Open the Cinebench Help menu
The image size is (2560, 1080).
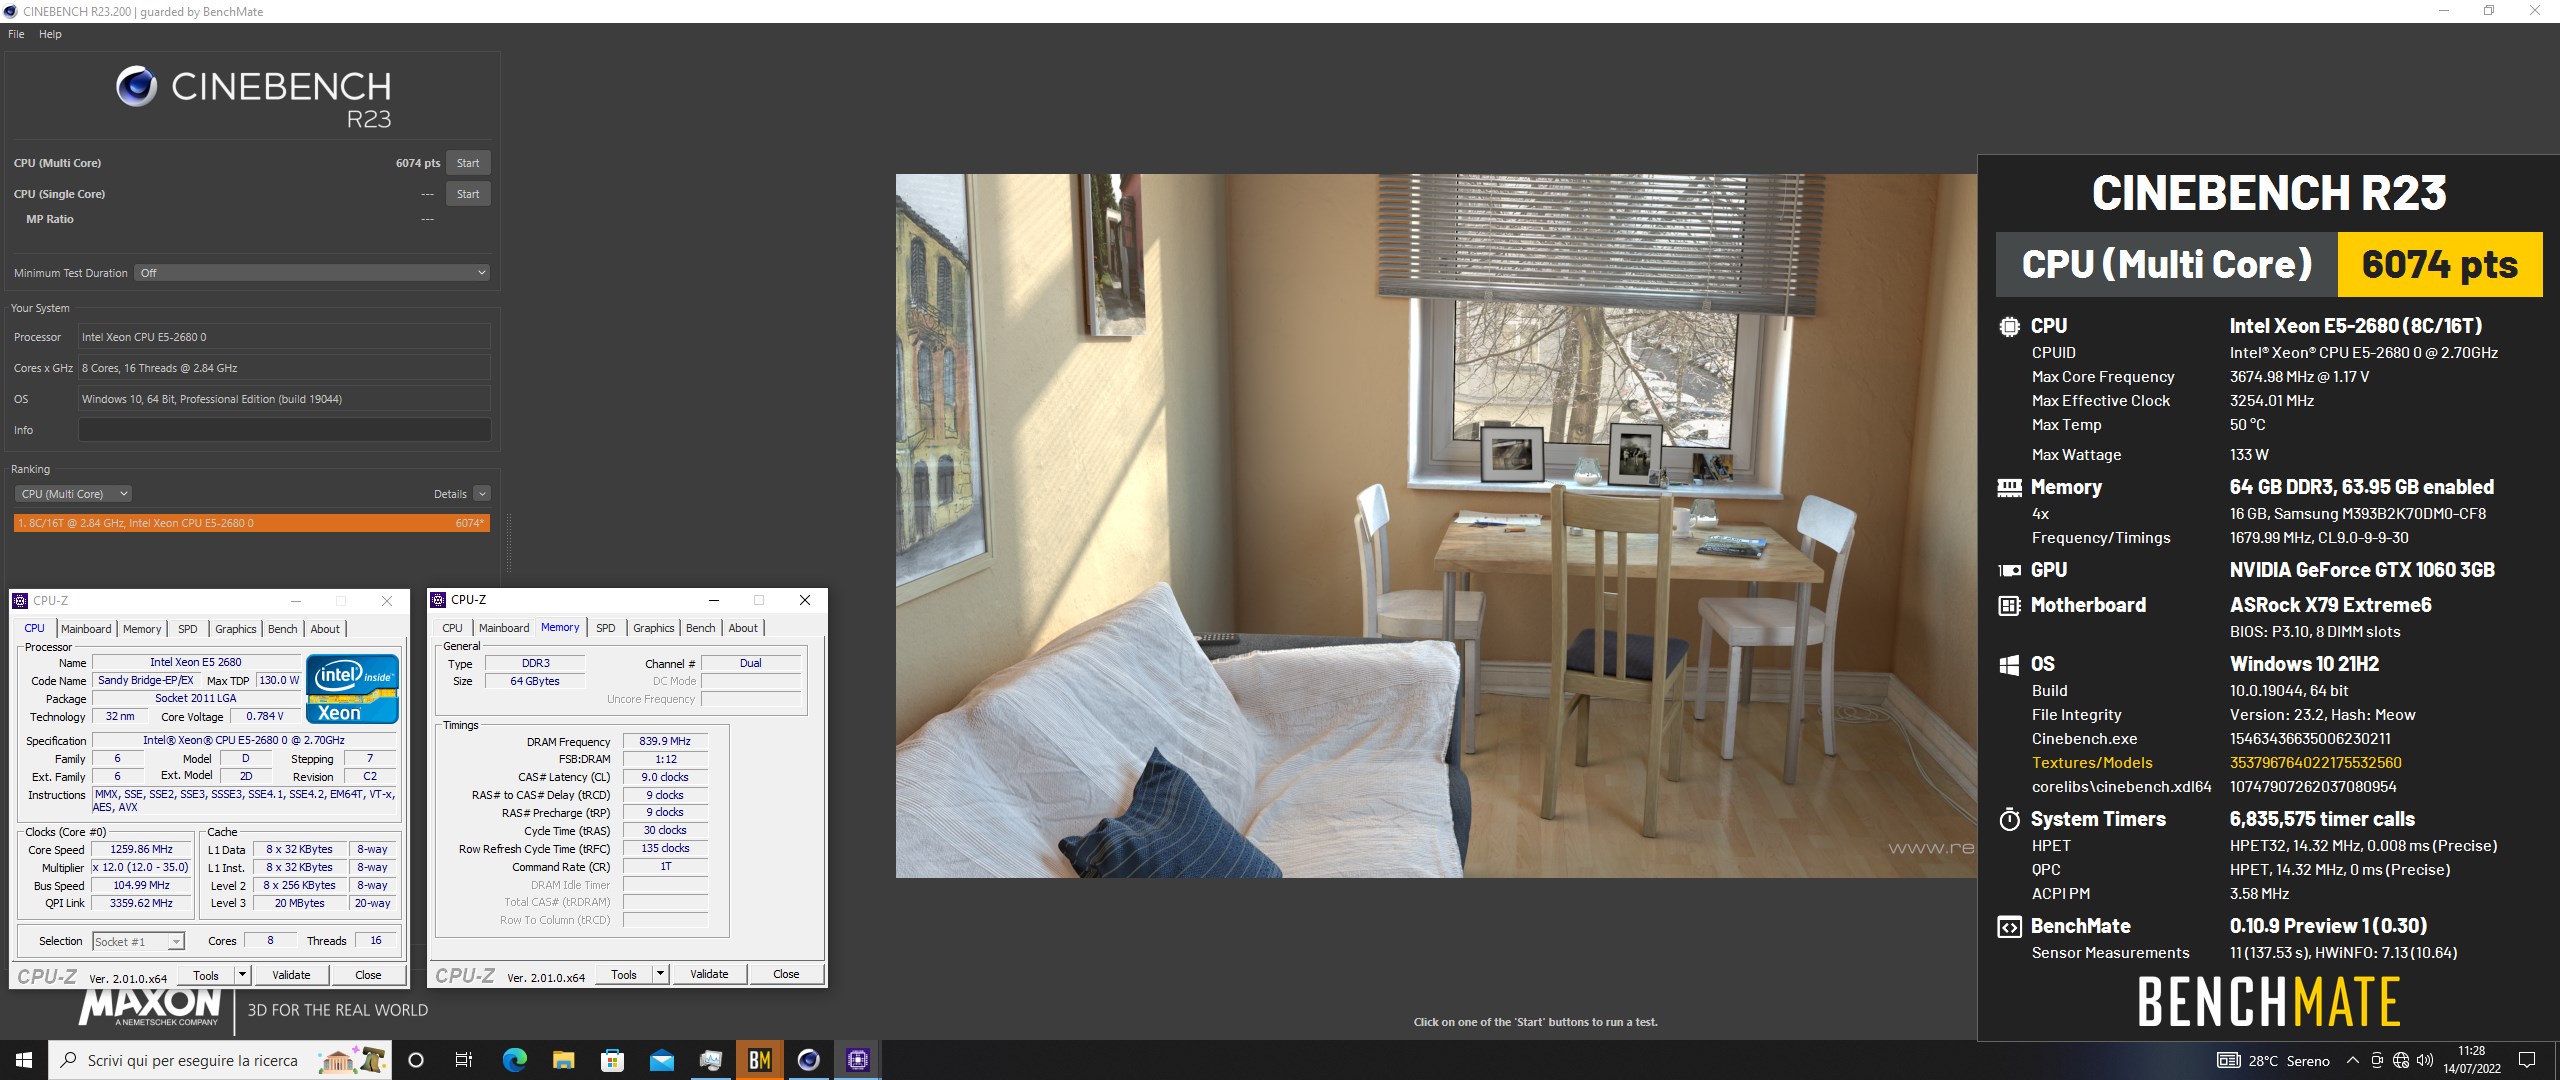[50, 34]
